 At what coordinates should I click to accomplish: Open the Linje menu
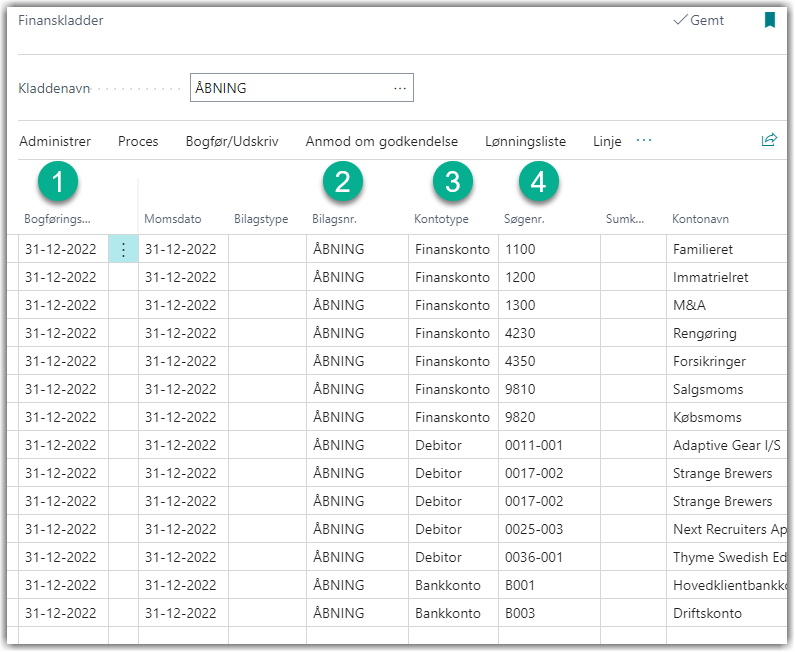click(x=607, y=141)
